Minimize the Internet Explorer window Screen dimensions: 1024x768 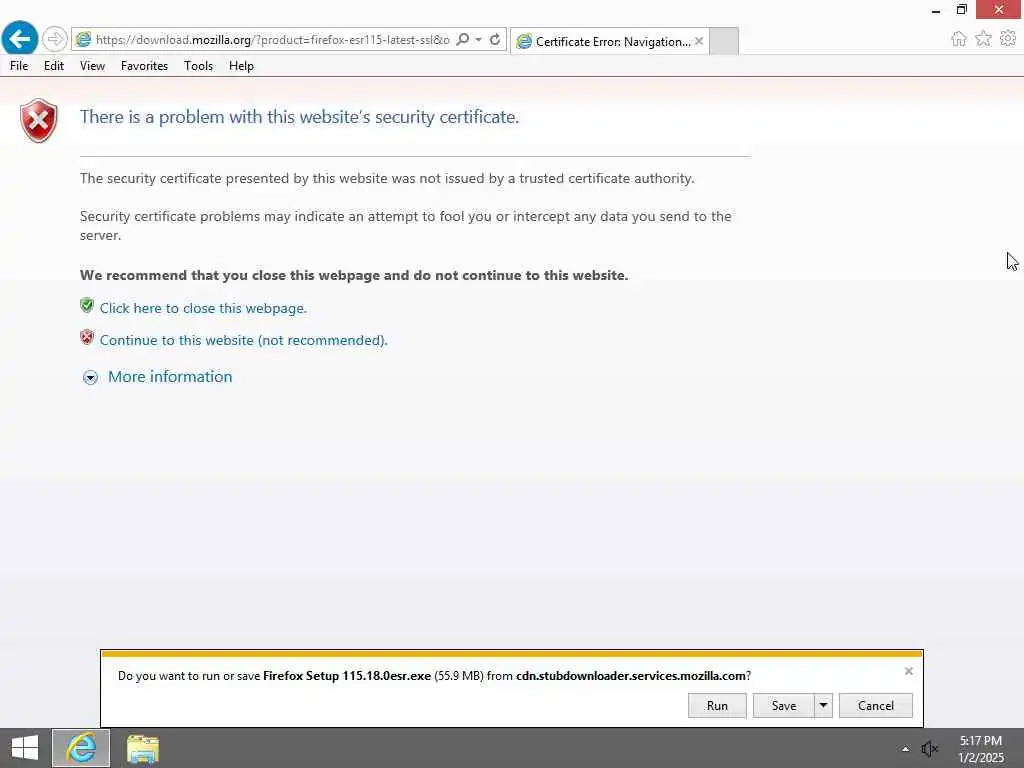[x=936, y=10]
